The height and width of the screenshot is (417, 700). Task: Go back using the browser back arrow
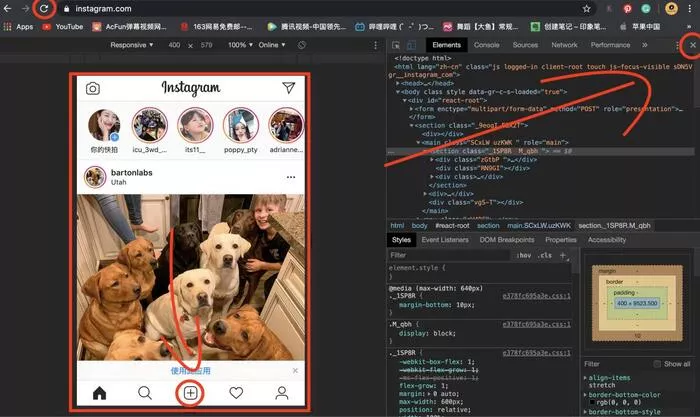pos(7,8)
